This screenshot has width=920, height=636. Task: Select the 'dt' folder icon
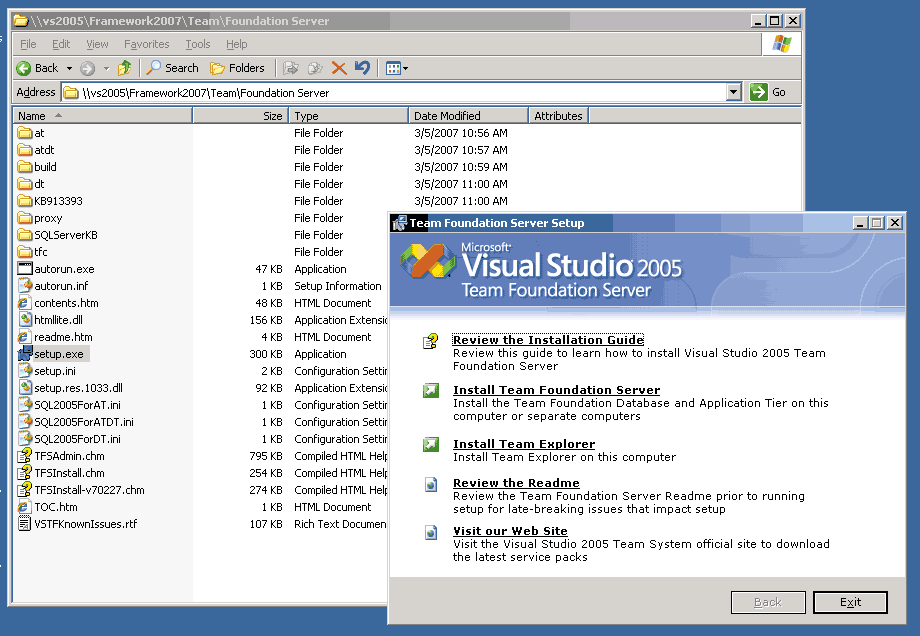pyautogui.click(x=25, y=184)
